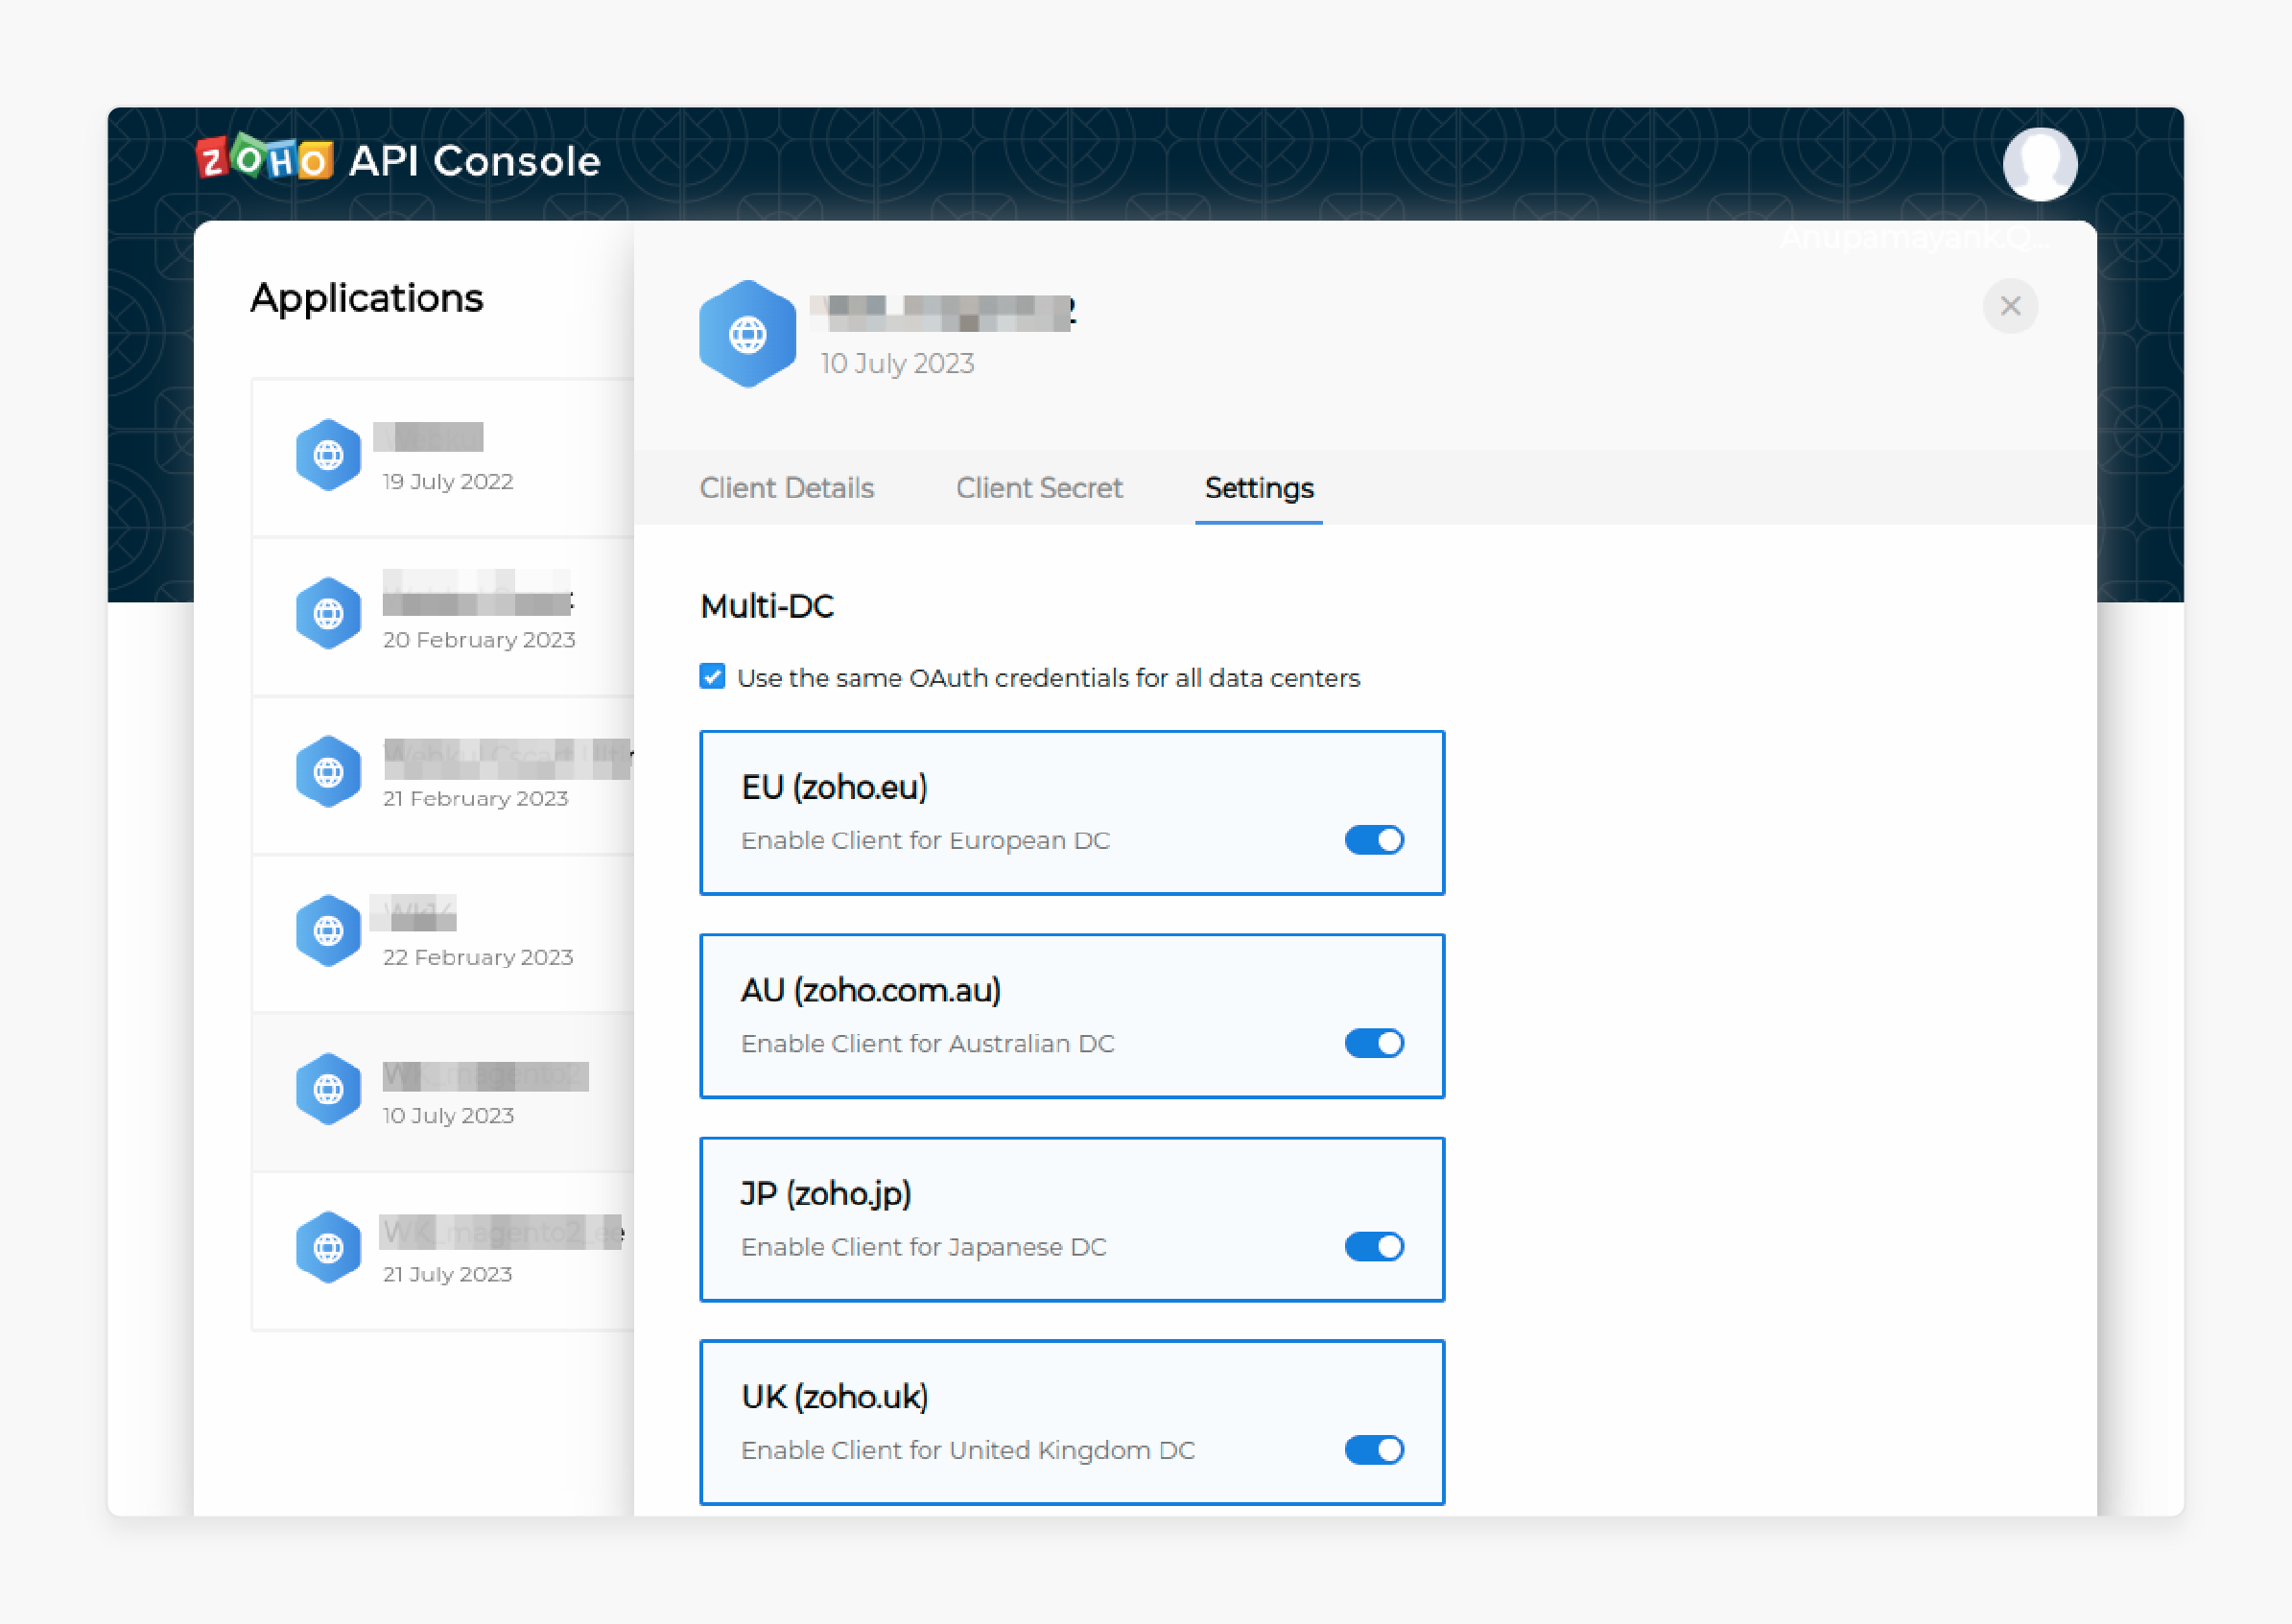Select the application icon dated 20 February 2023
Viewport: 2292px width, 1624px height.
(x=328, y=613)
